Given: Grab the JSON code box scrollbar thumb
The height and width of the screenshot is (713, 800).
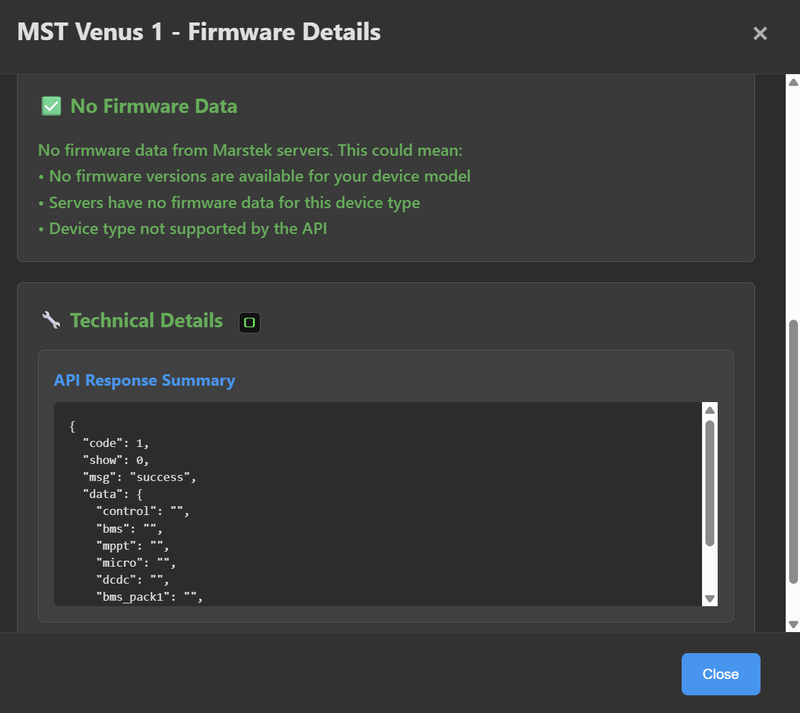Looking at the screenshot, I should 710,480.
